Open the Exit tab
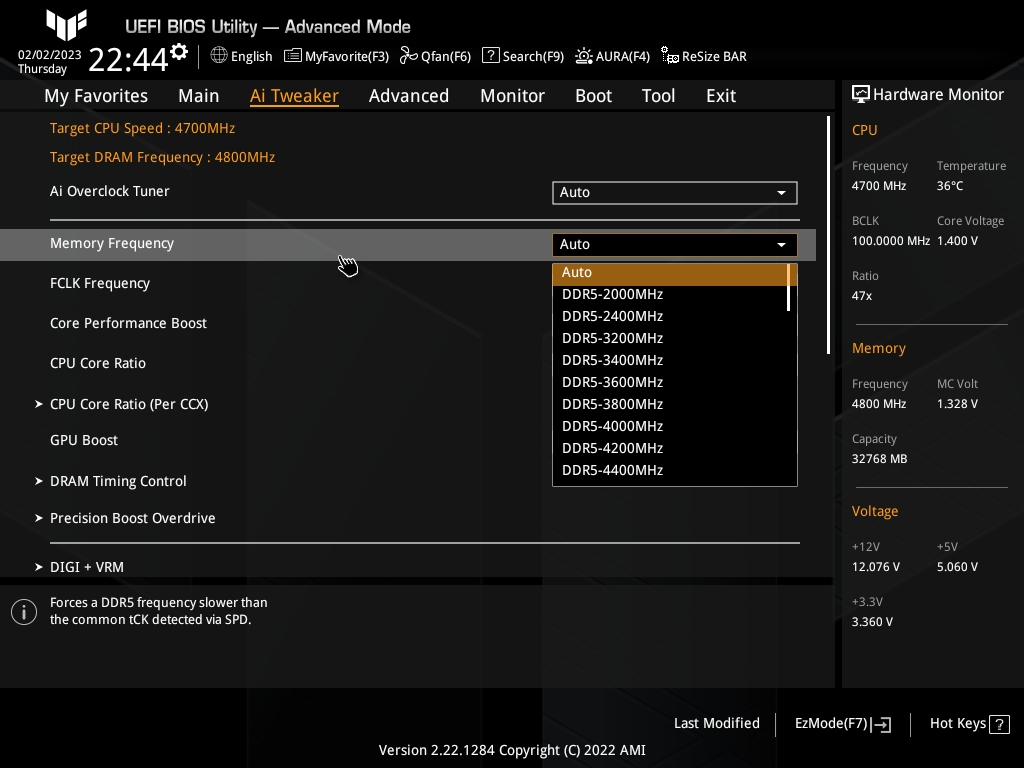This screenshot has height=768, width=1024. pyautogui.click(x=721, y=96)
